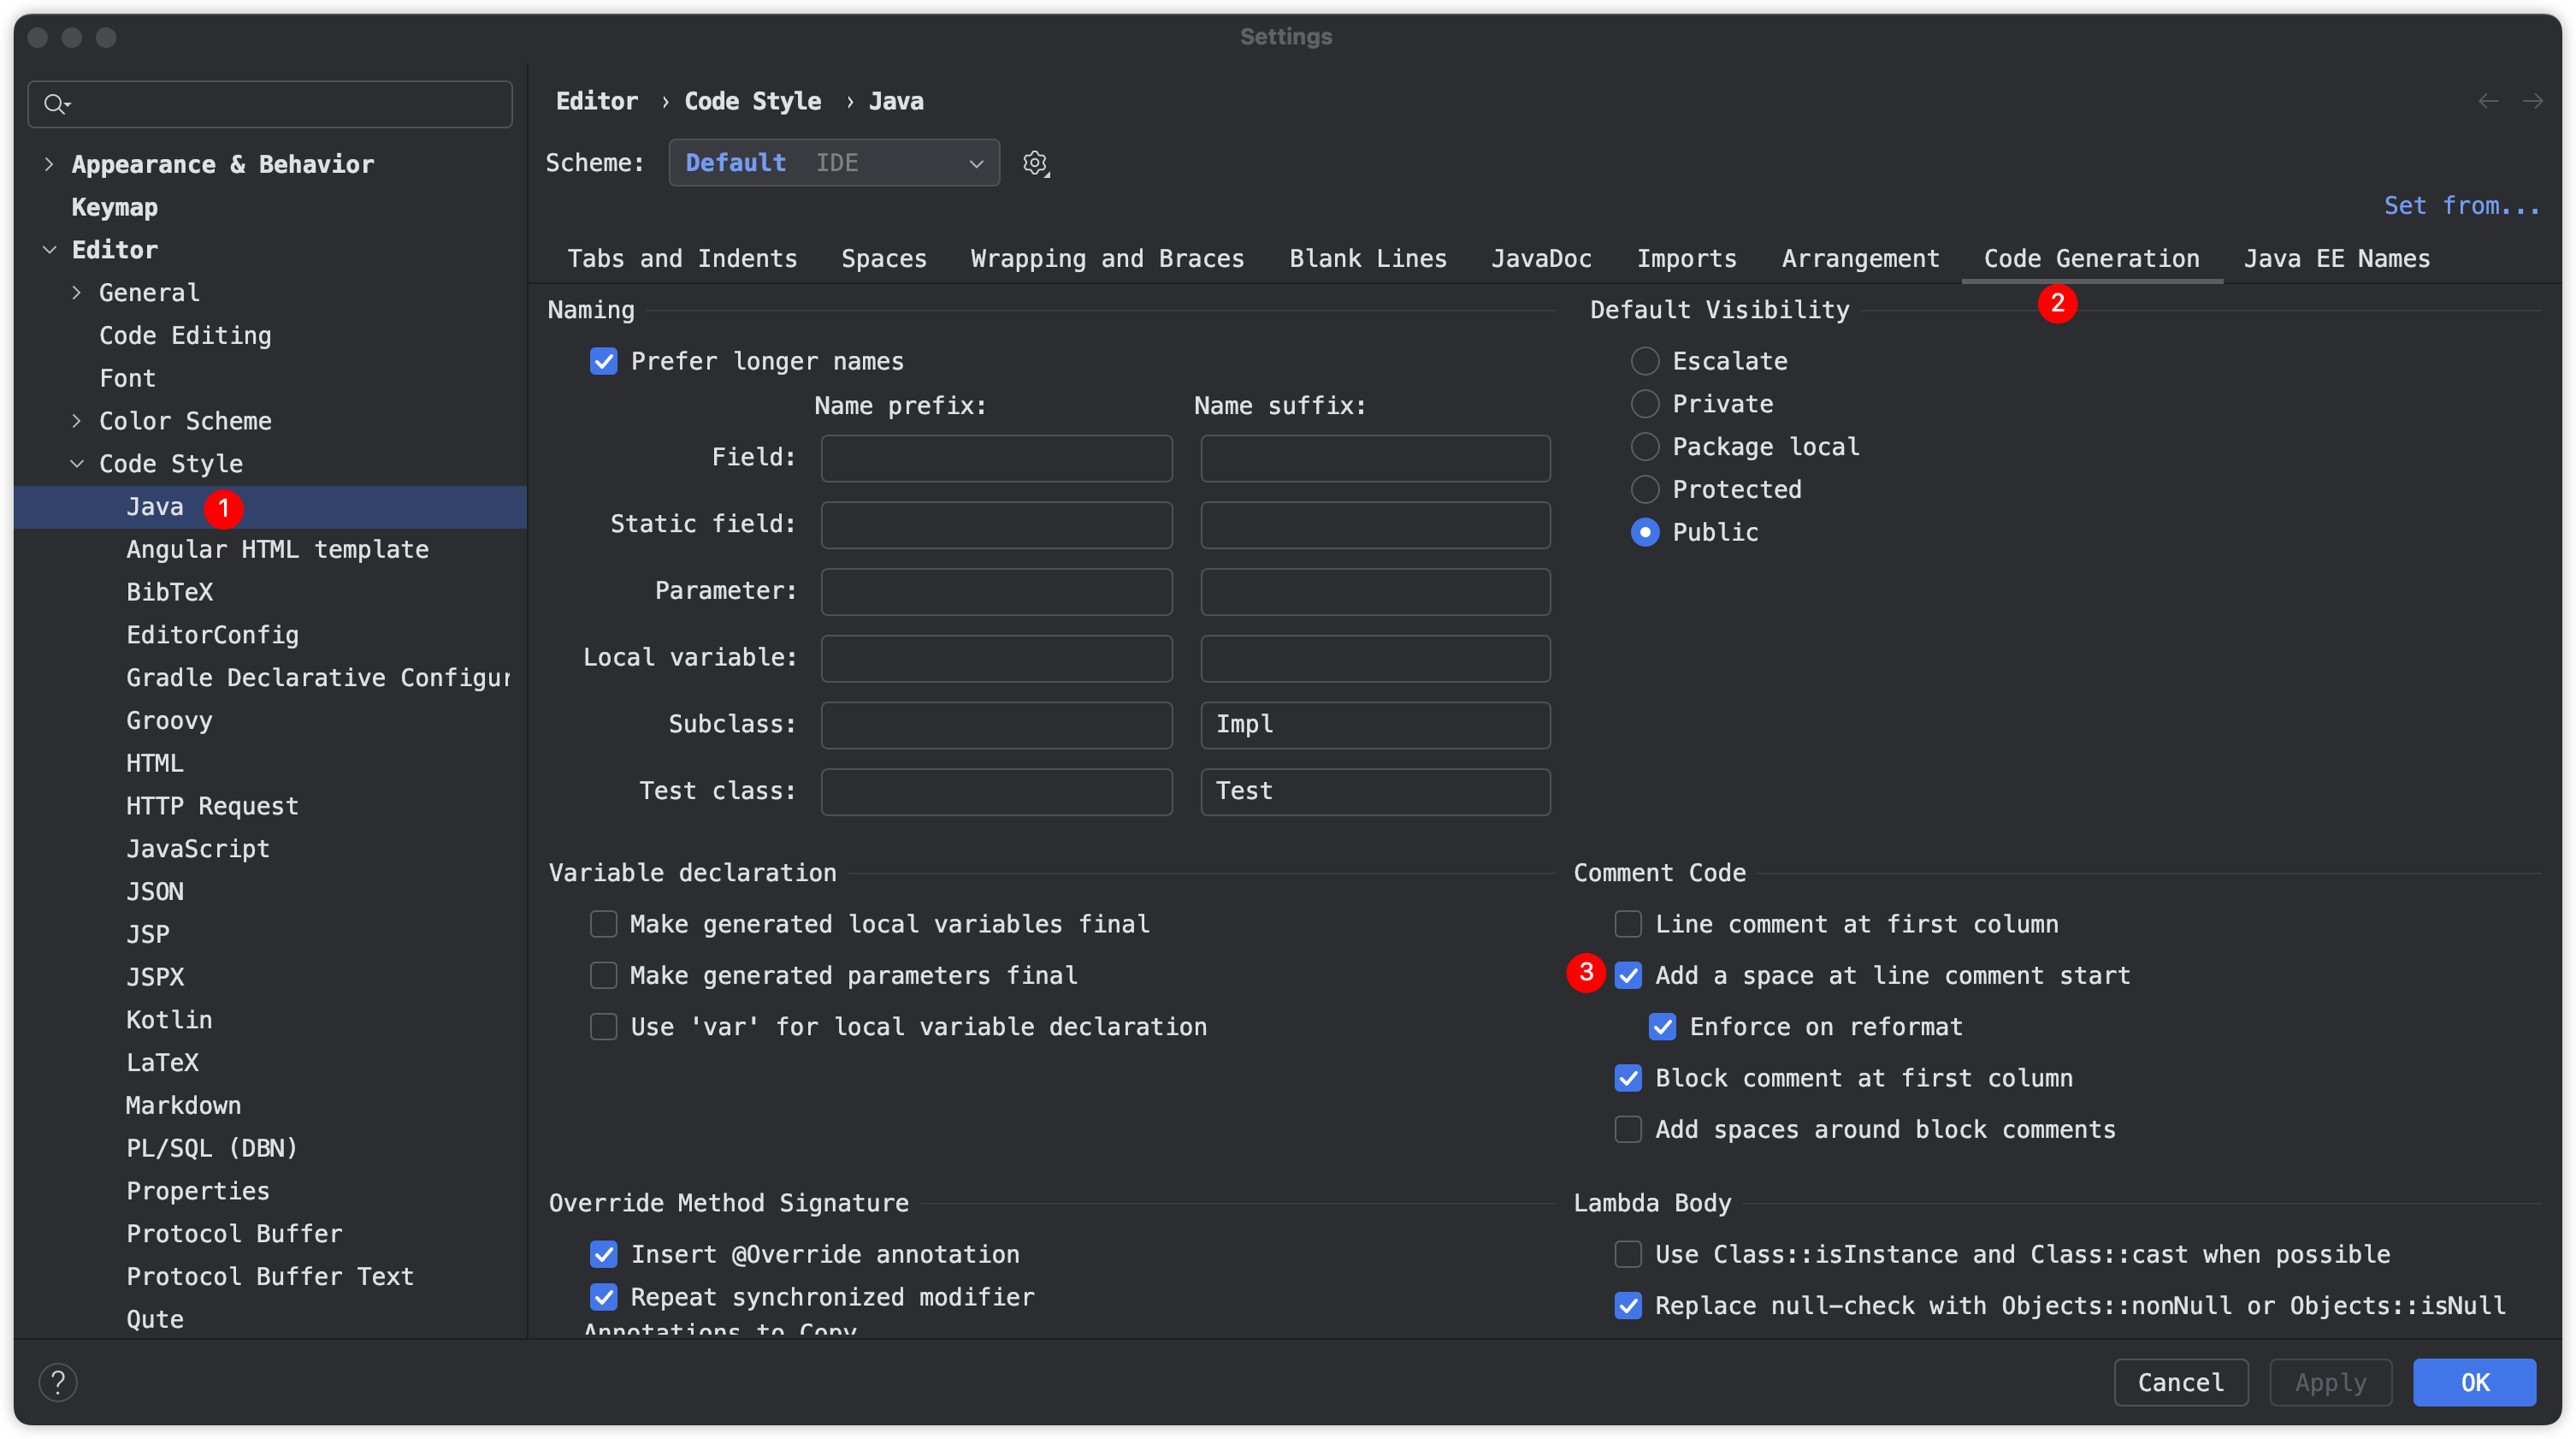Switch to Arrangement tab
This screenshot has height=1439, width=2576.
pos(1860,259)
